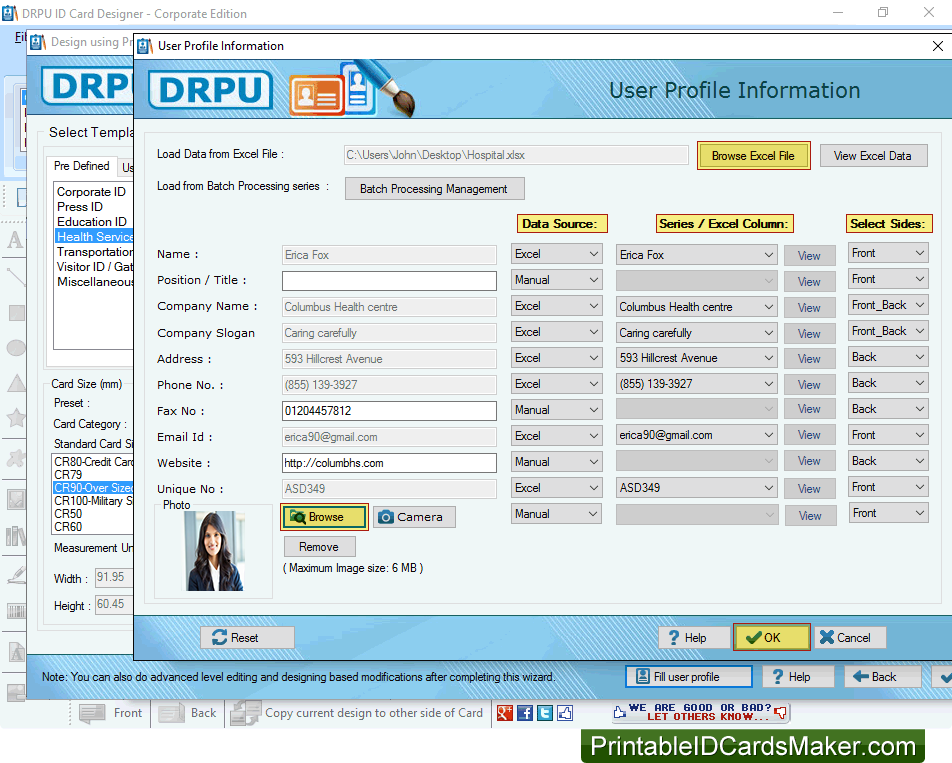Viewport: 952px width, 763px height.
Task: Click the Camera button to capture photo
Action: coord(414,517)
